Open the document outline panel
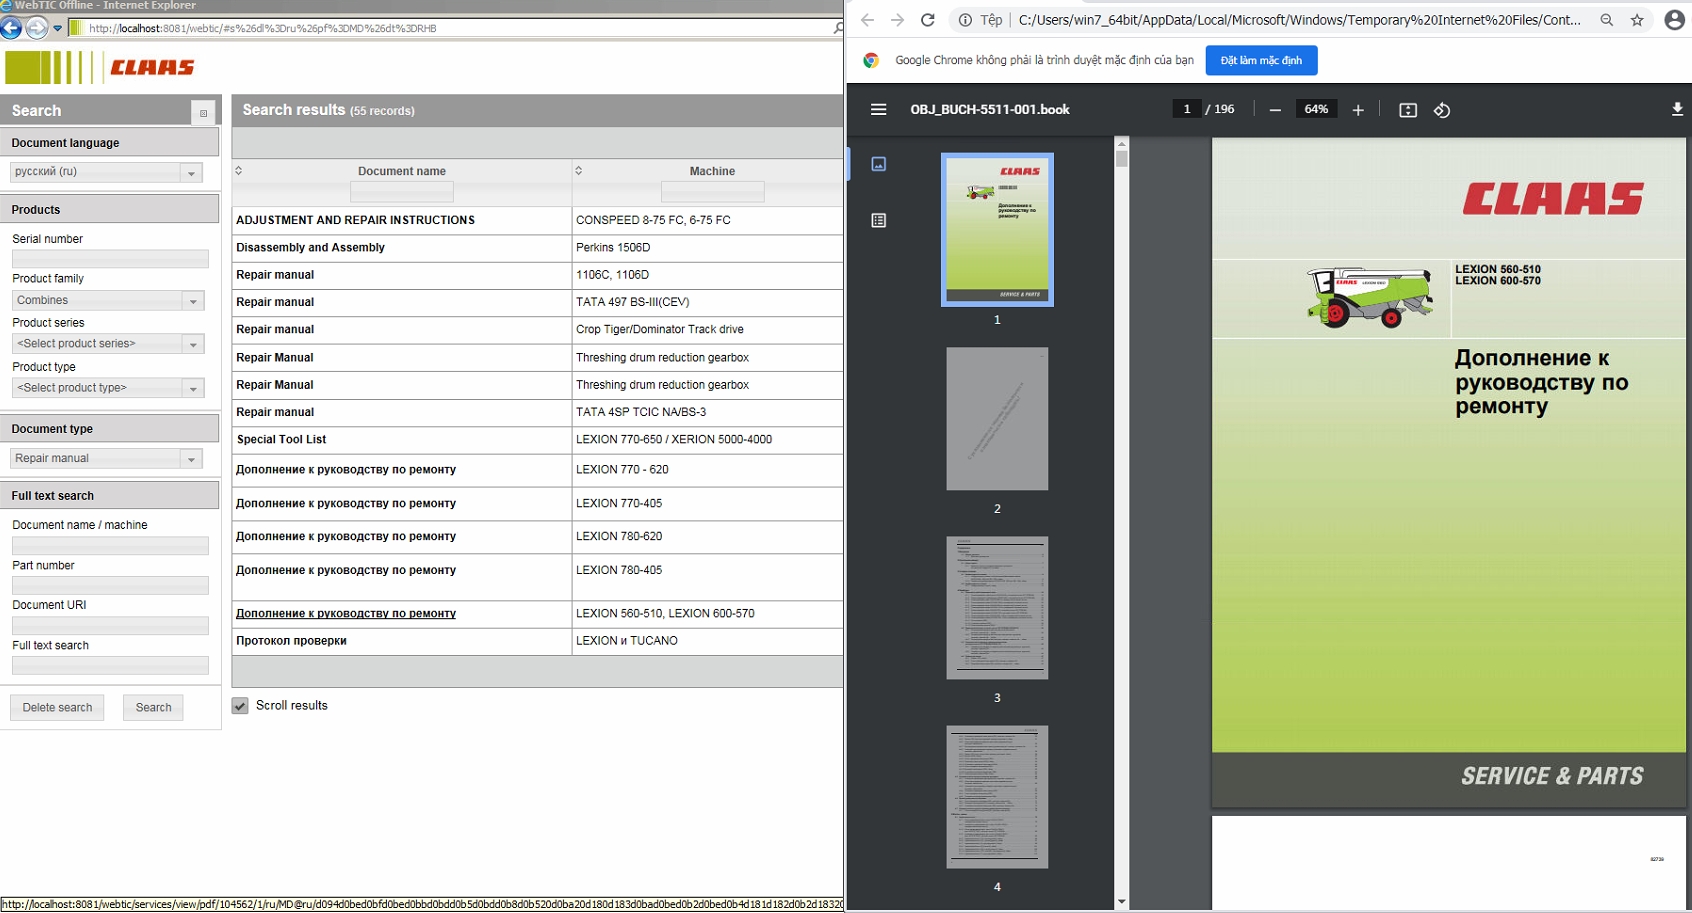 [x=878, y=220]
